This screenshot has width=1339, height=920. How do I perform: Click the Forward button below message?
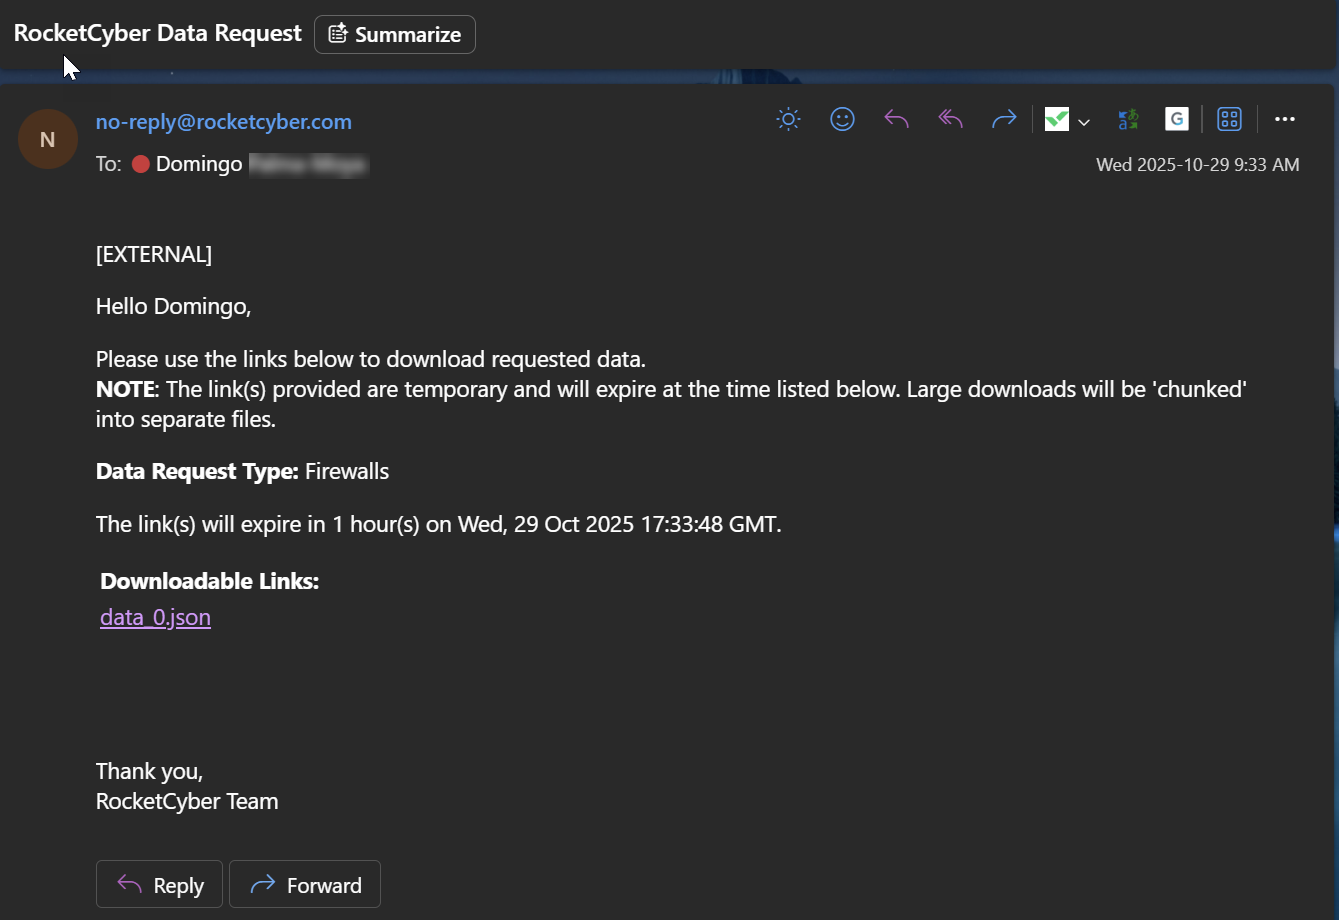click(x=305, y=885)
